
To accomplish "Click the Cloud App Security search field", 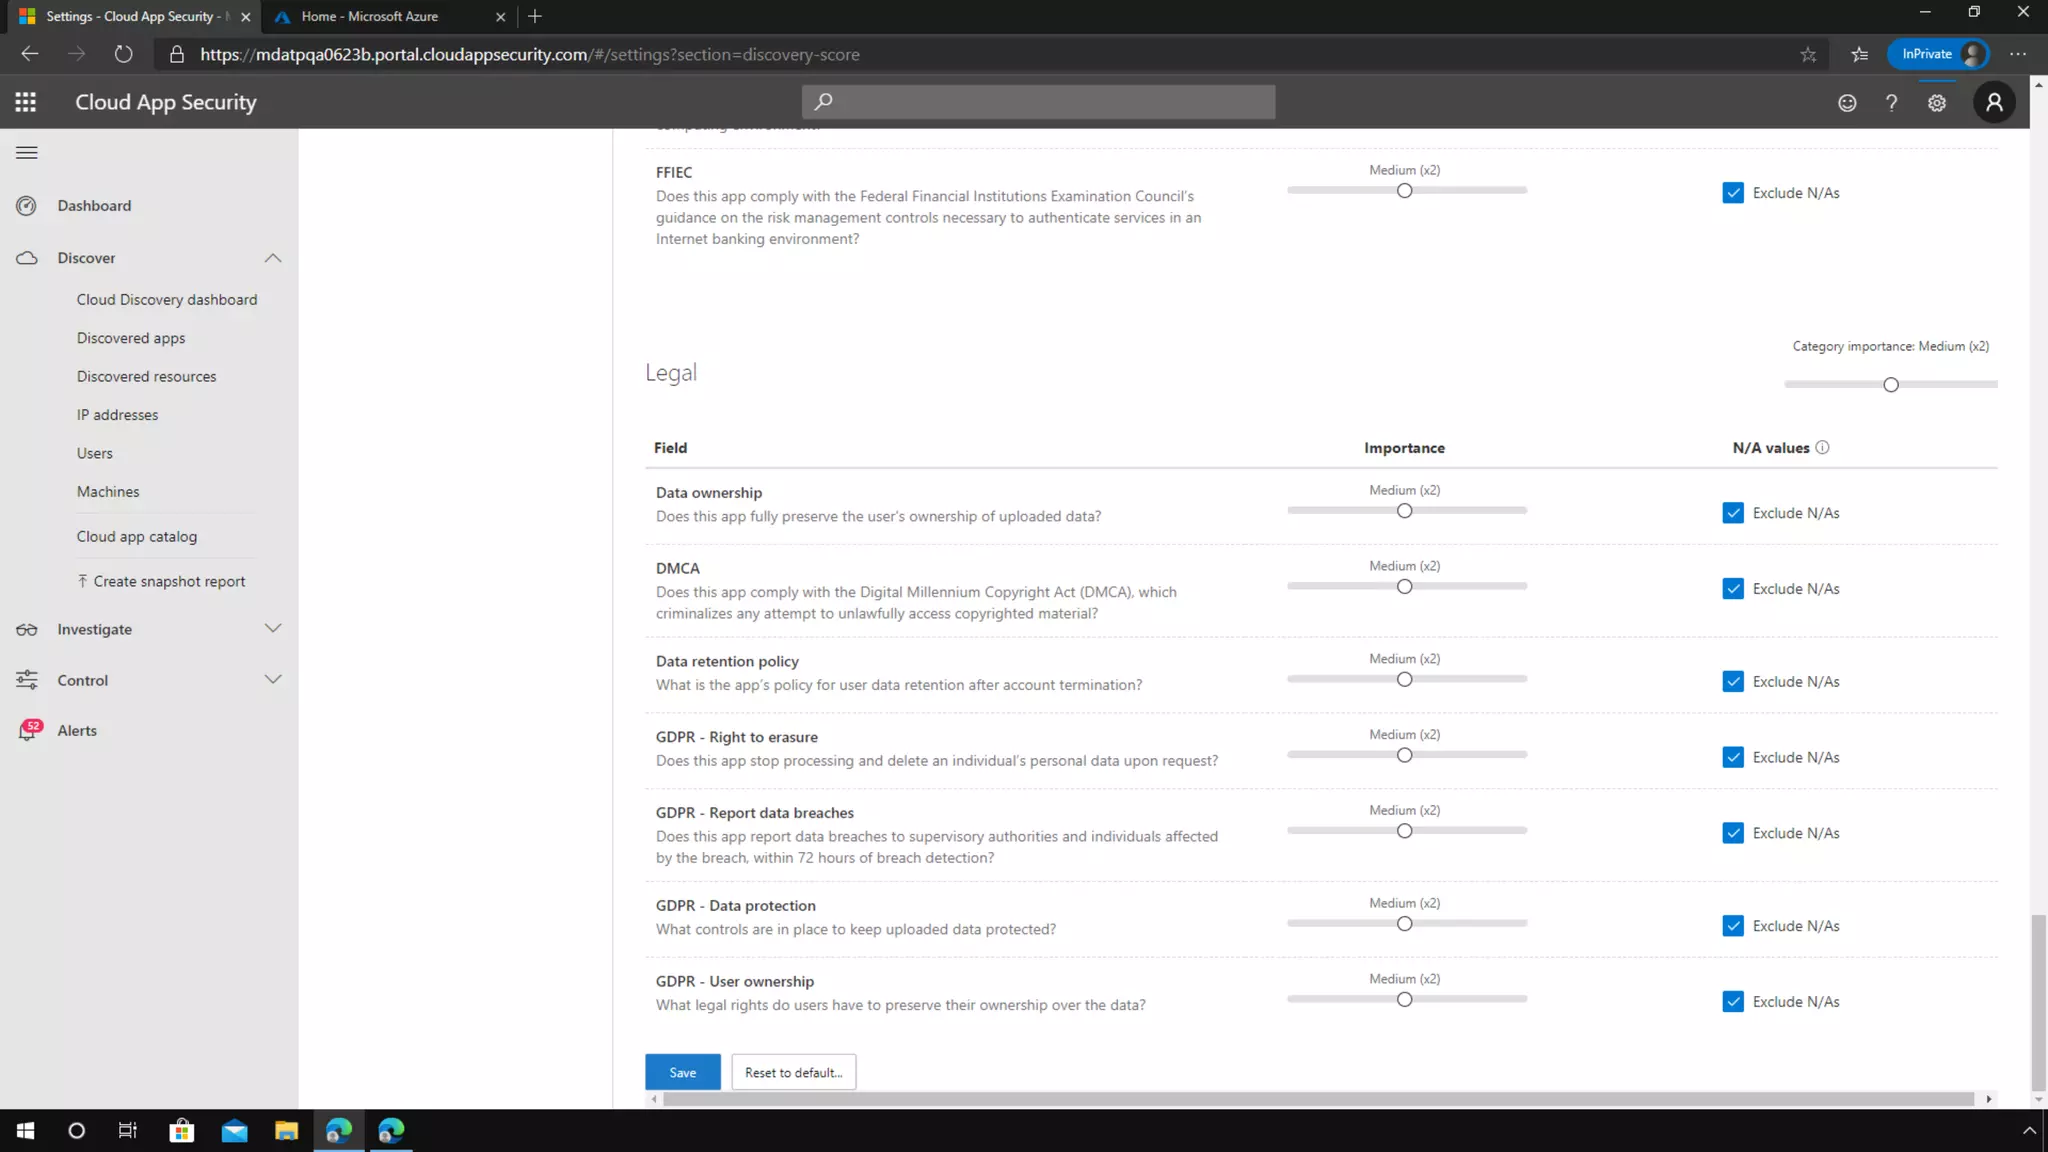I will (x=1038, y=102).
